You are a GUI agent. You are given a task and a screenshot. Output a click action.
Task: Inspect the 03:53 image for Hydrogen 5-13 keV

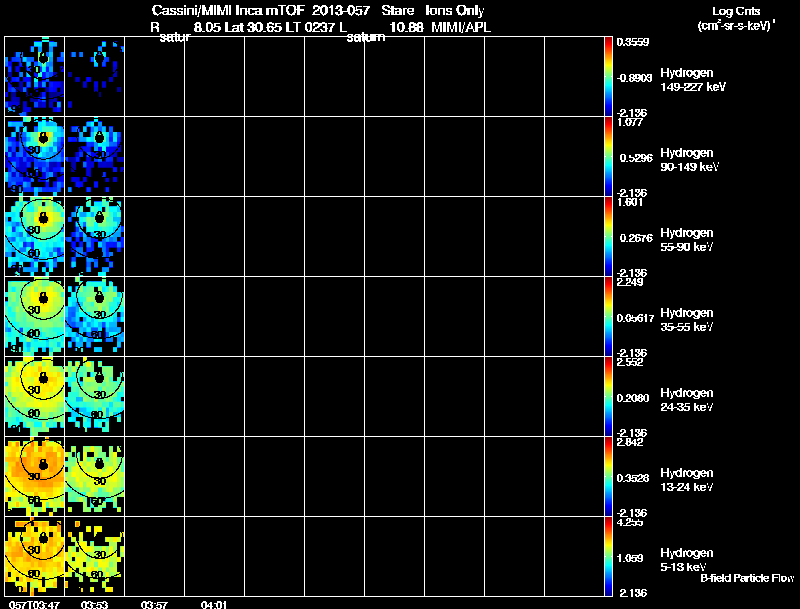click(x=94, y=557)
